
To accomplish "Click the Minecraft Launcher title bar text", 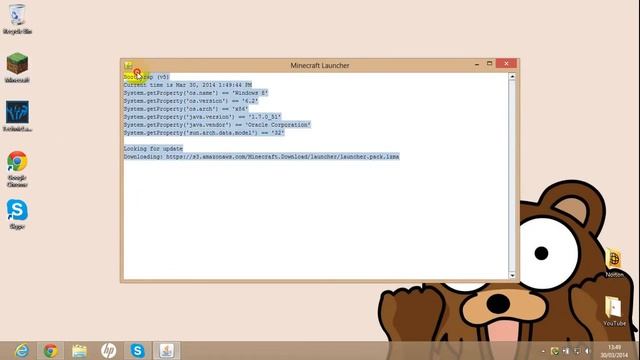I will point(320,65).
